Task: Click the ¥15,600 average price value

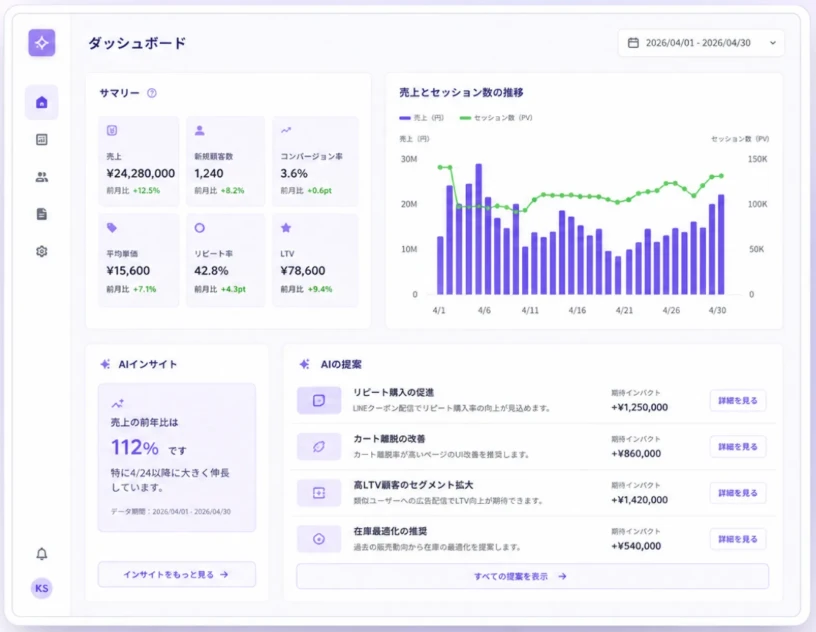Action: [128, 271]
